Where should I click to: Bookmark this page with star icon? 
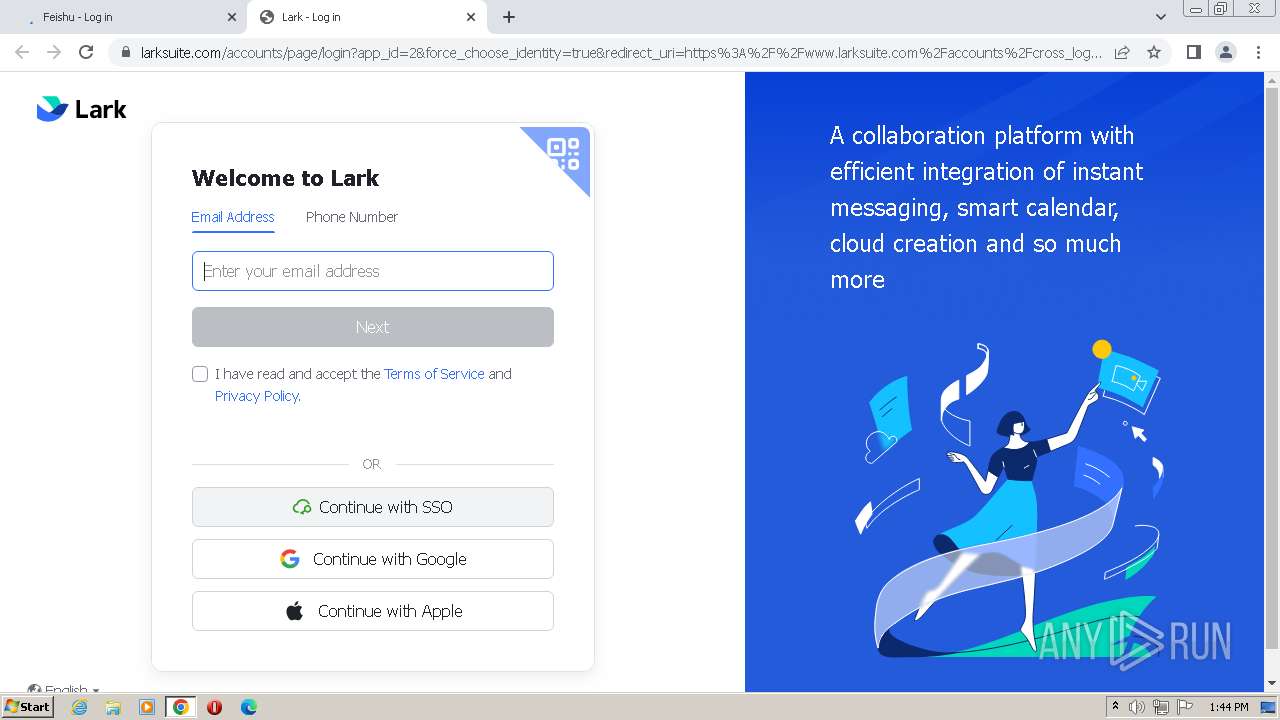[1154, 52]
